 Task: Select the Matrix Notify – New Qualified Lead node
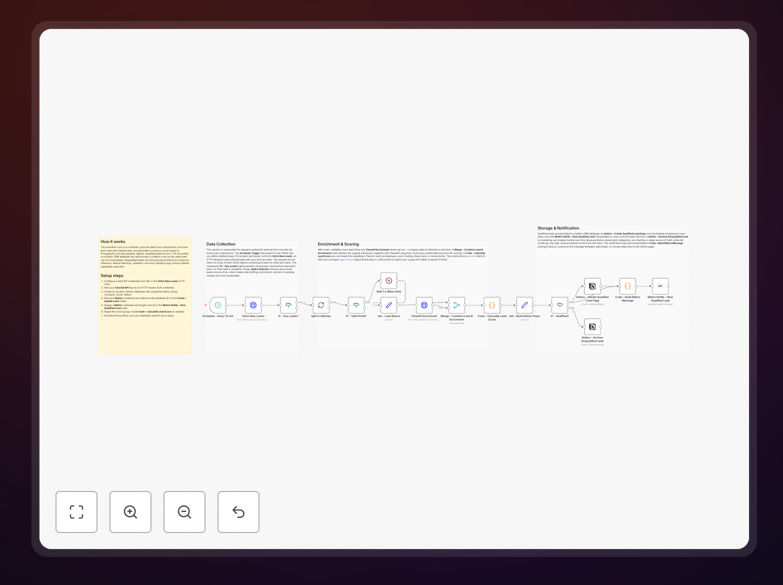660,286
